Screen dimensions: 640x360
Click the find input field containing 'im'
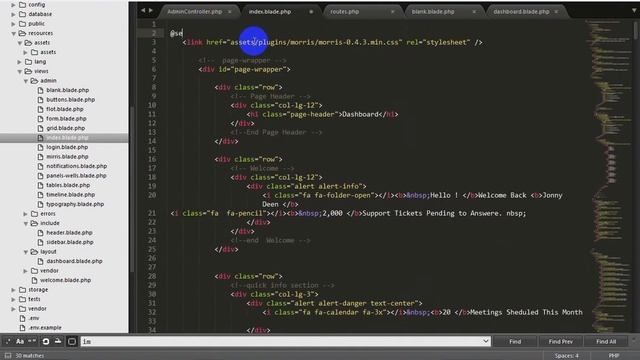click(x=285, y=341)
